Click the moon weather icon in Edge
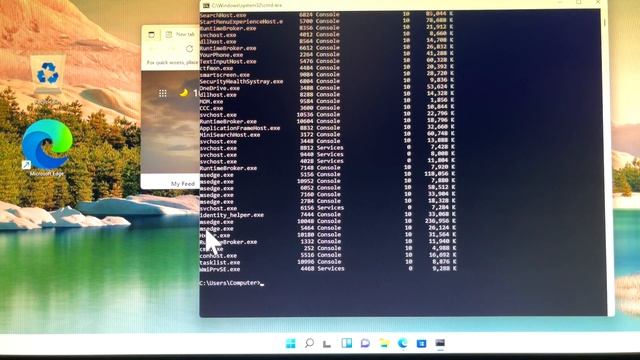Viewport: 640px width, 360px height. pos(184,93)
